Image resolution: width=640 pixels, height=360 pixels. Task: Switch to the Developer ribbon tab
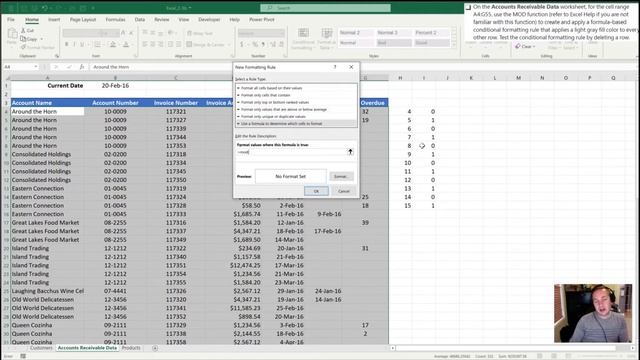point(209,20)
